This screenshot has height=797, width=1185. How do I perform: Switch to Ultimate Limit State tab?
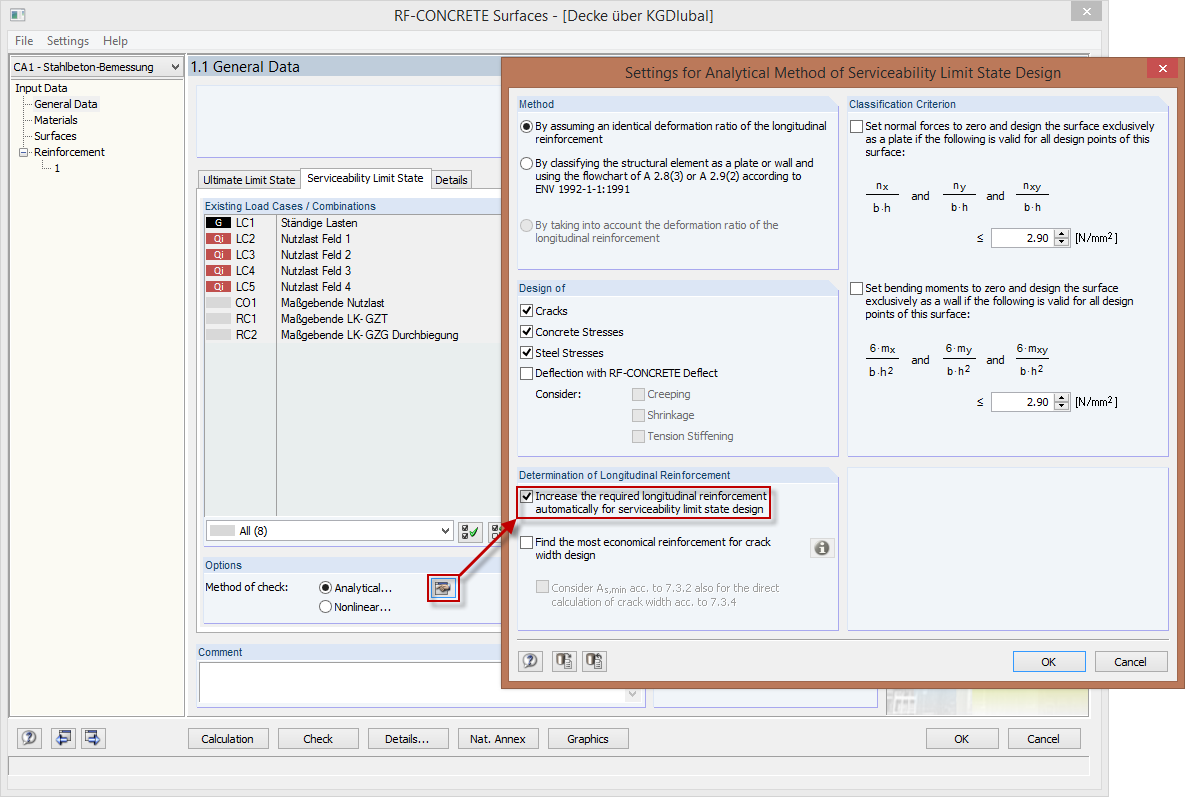249,180
